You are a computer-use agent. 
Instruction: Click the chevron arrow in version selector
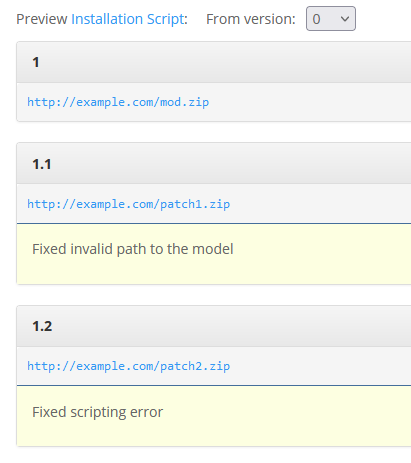point(345,19)
